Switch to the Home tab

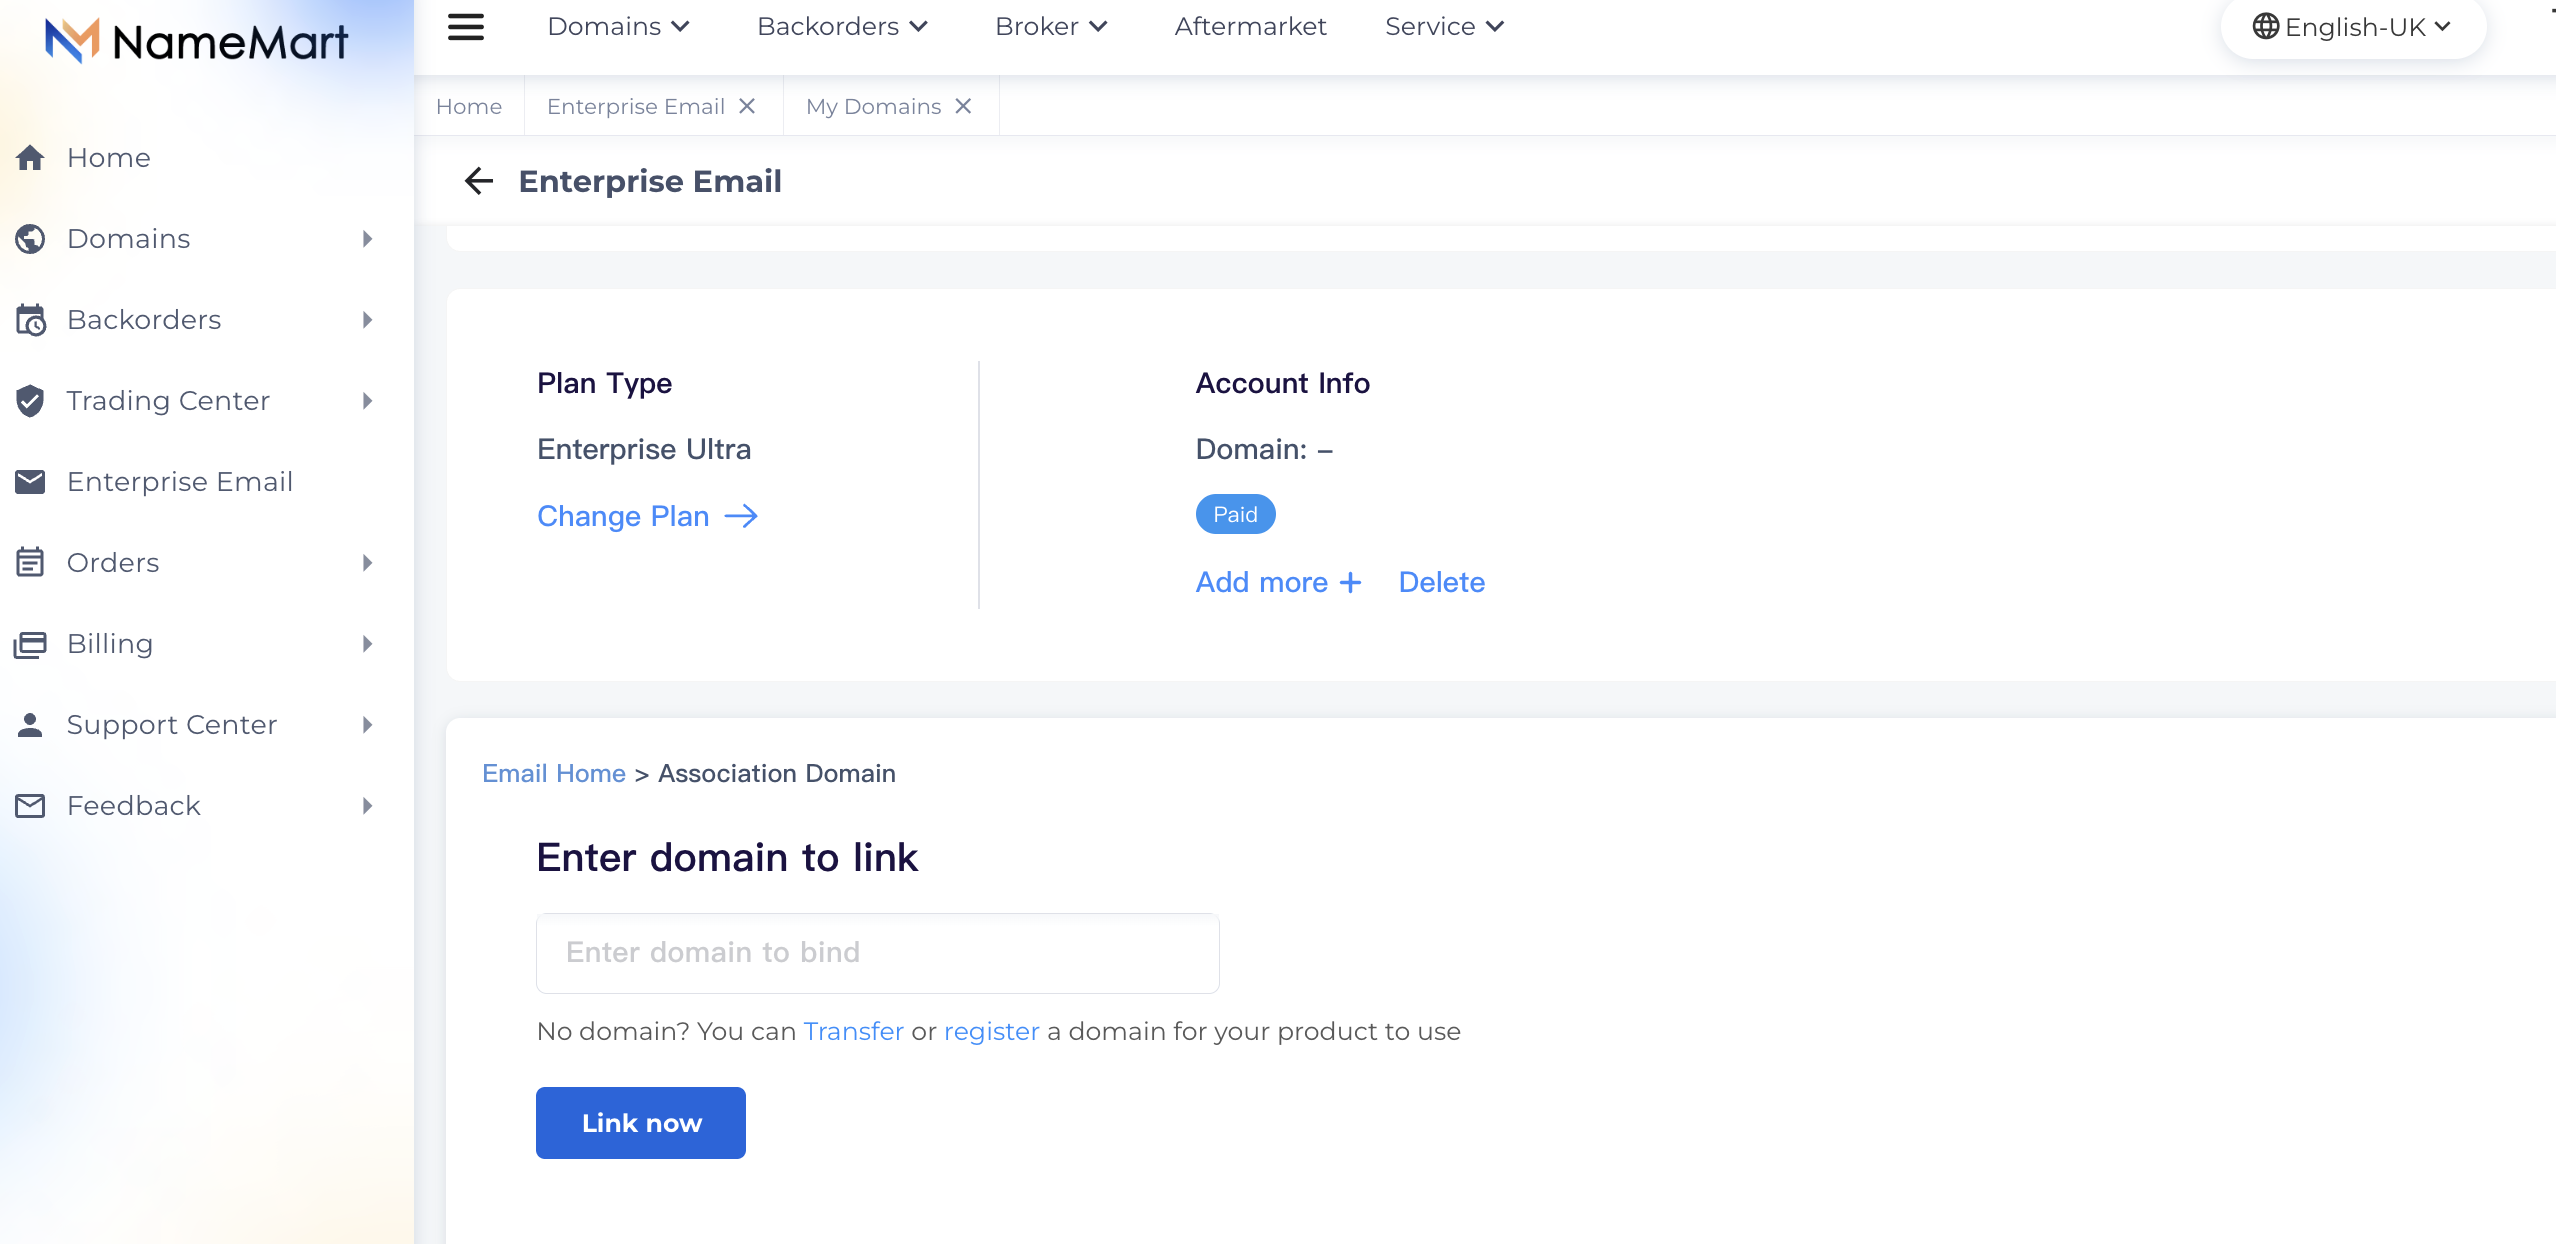469,106
